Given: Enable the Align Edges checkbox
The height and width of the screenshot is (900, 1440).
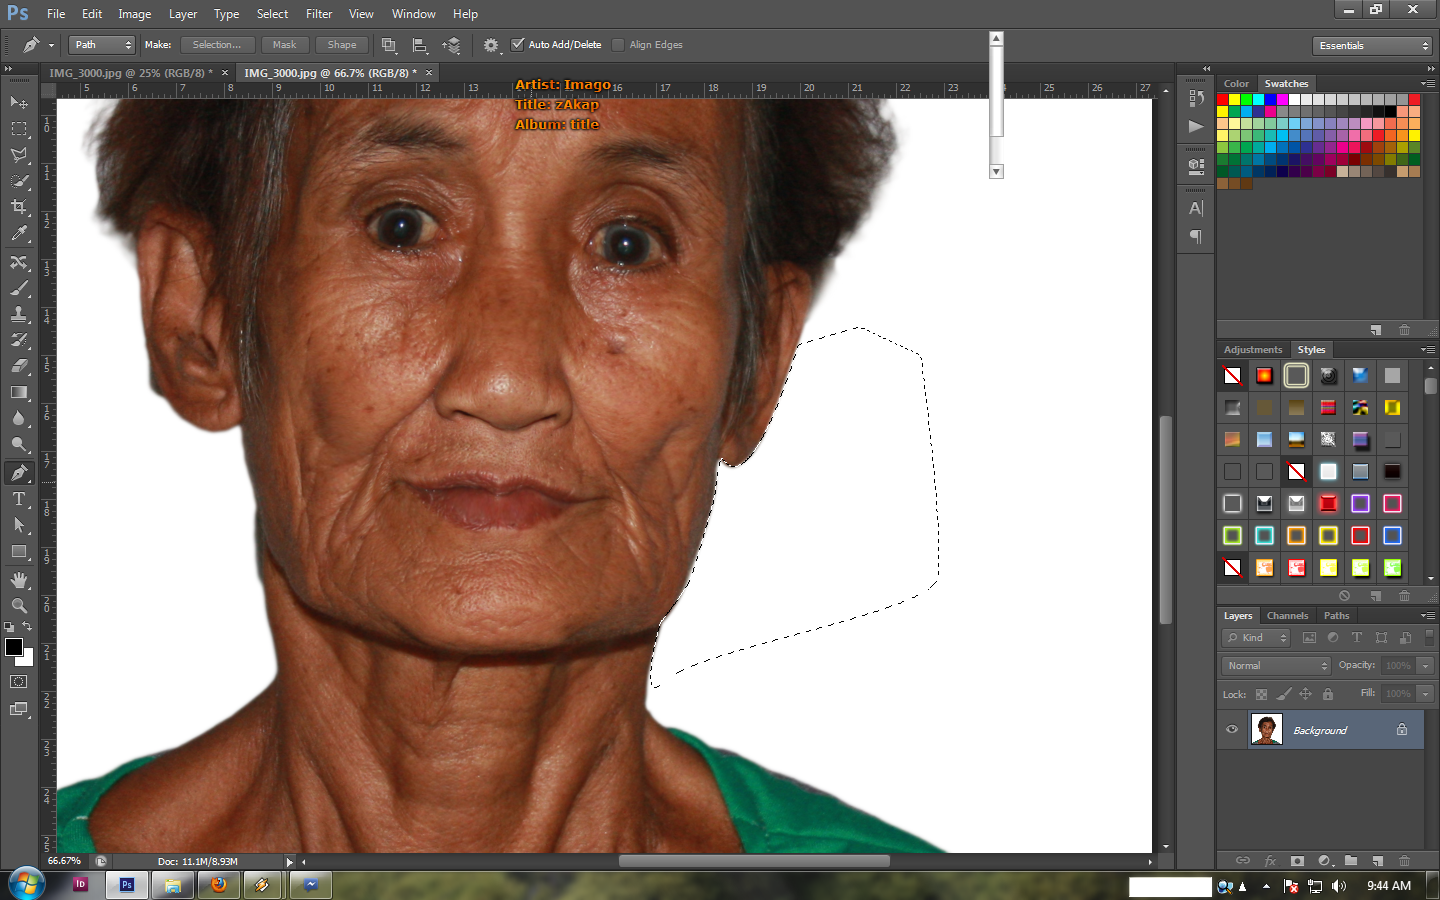Looking at the screenshot, I should (618, 45).
